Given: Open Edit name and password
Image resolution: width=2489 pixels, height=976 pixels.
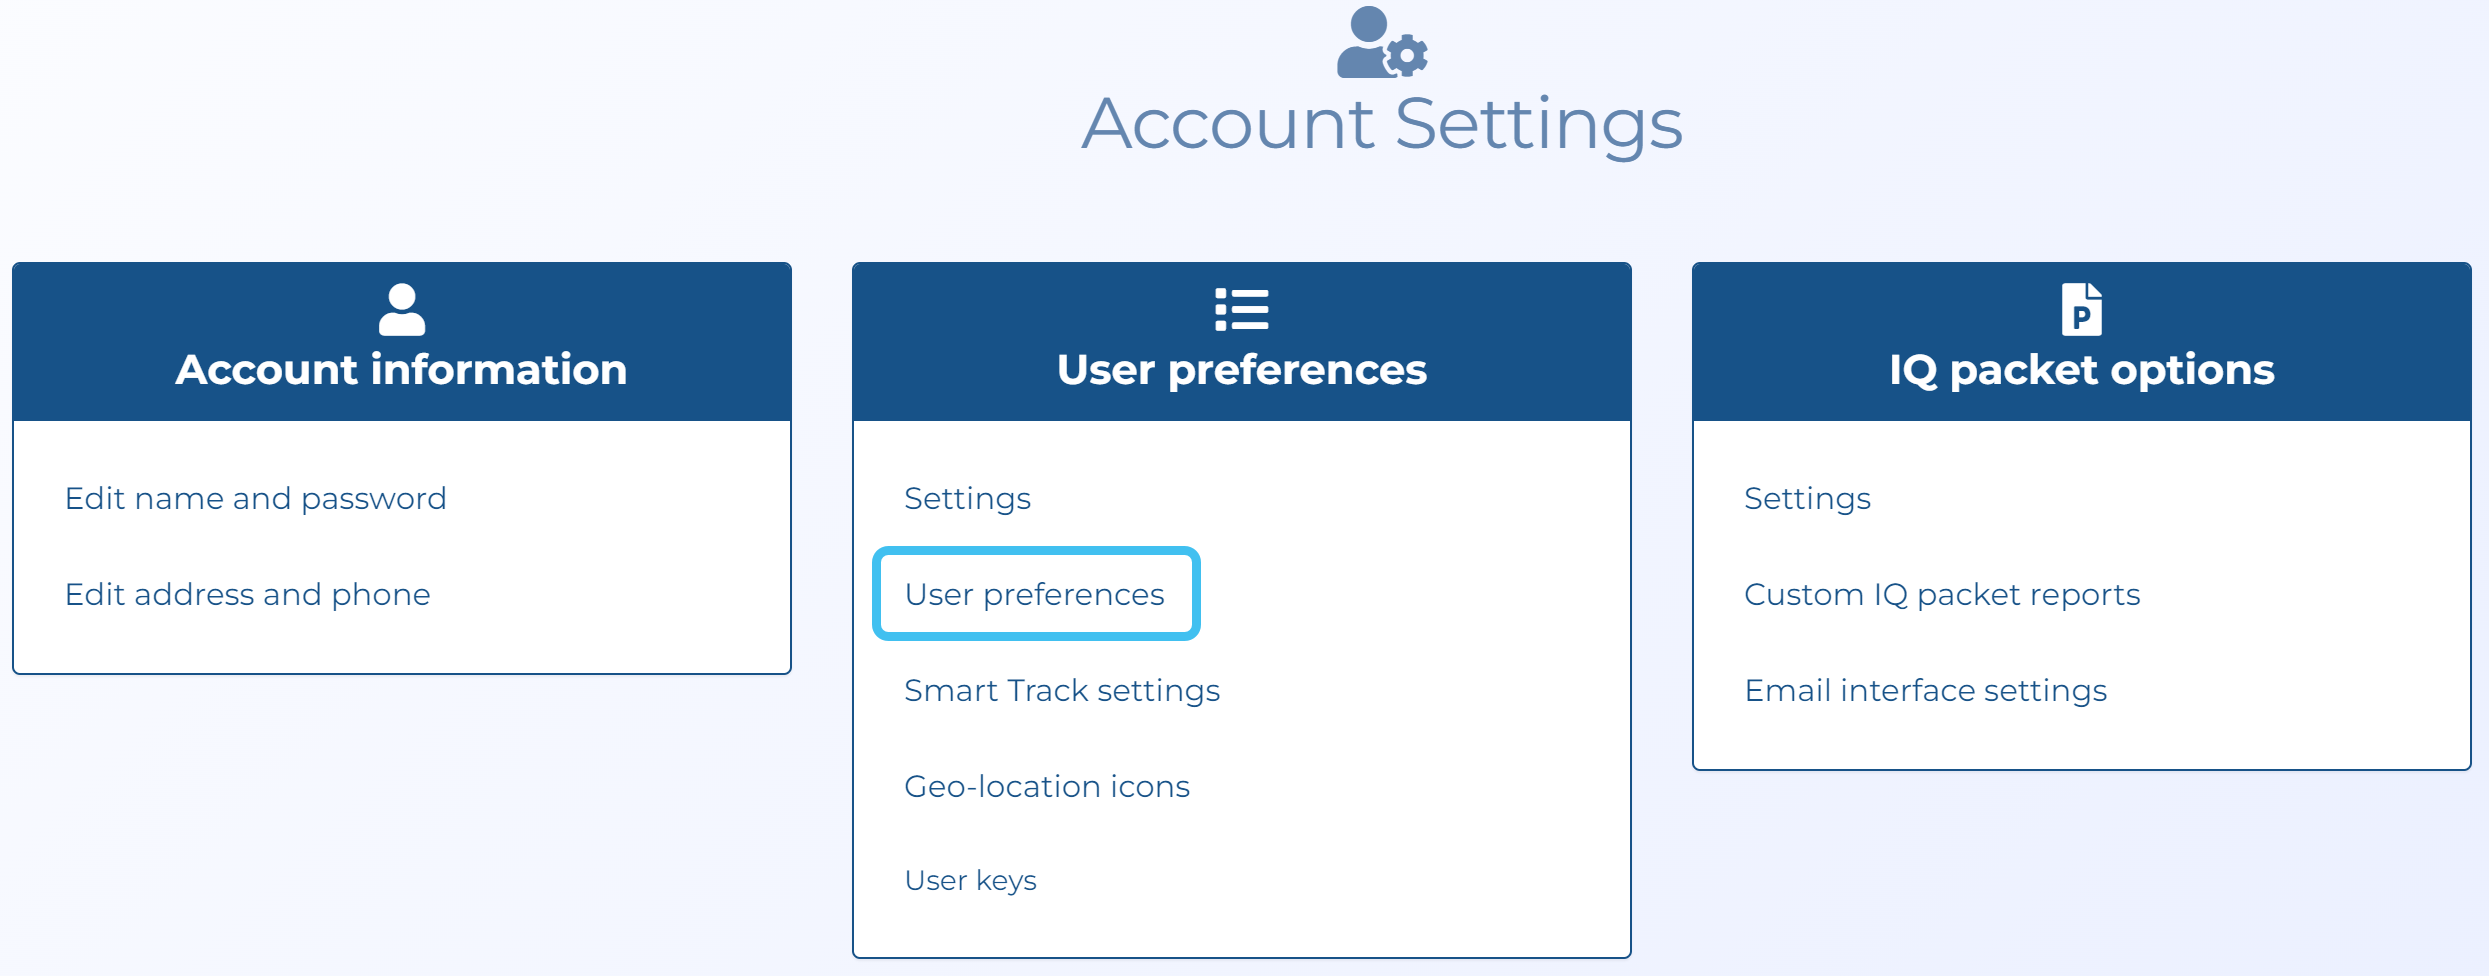Looking at the screenshot, I should pyautogui.click(x=255, y=498).
